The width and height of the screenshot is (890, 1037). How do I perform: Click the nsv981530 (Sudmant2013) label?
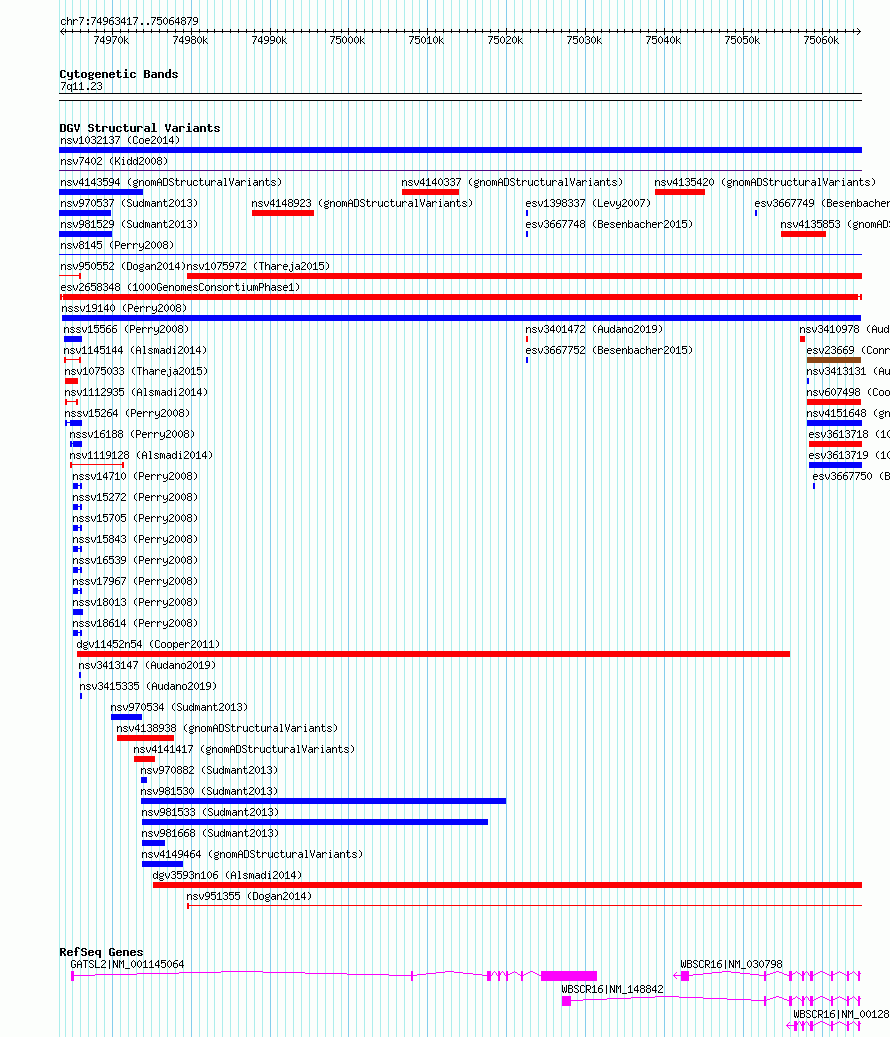[x=209, y=792]
